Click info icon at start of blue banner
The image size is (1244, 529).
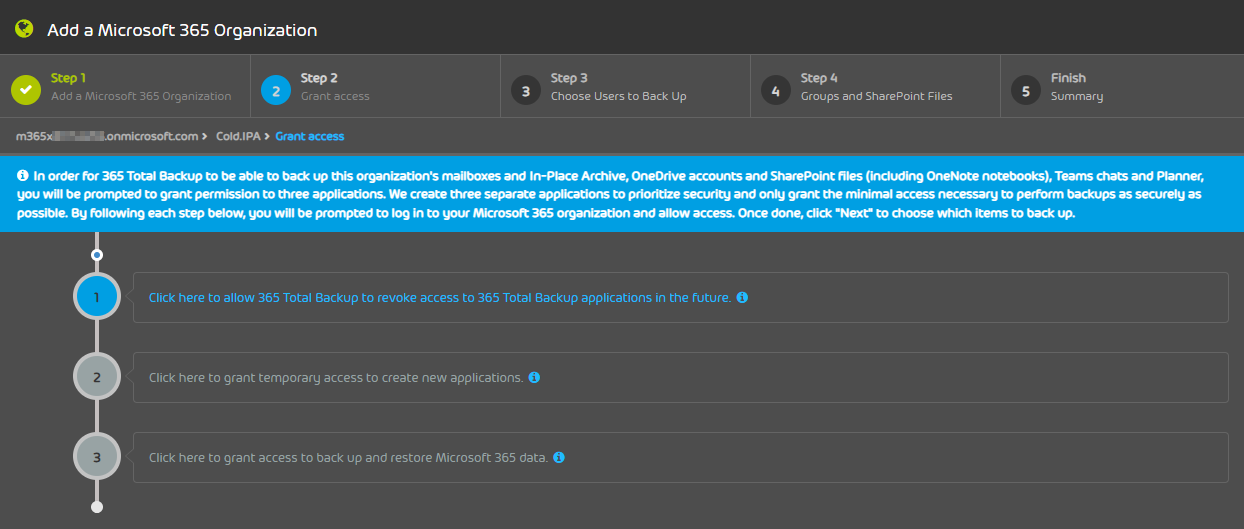[x=23, y=174]
